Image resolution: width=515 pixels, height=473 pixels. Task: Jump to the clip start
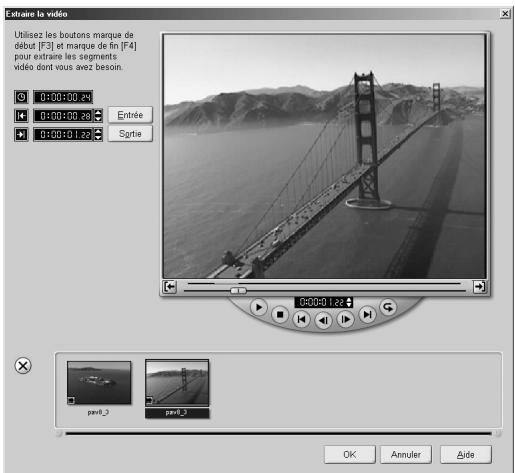pos(301,319)
